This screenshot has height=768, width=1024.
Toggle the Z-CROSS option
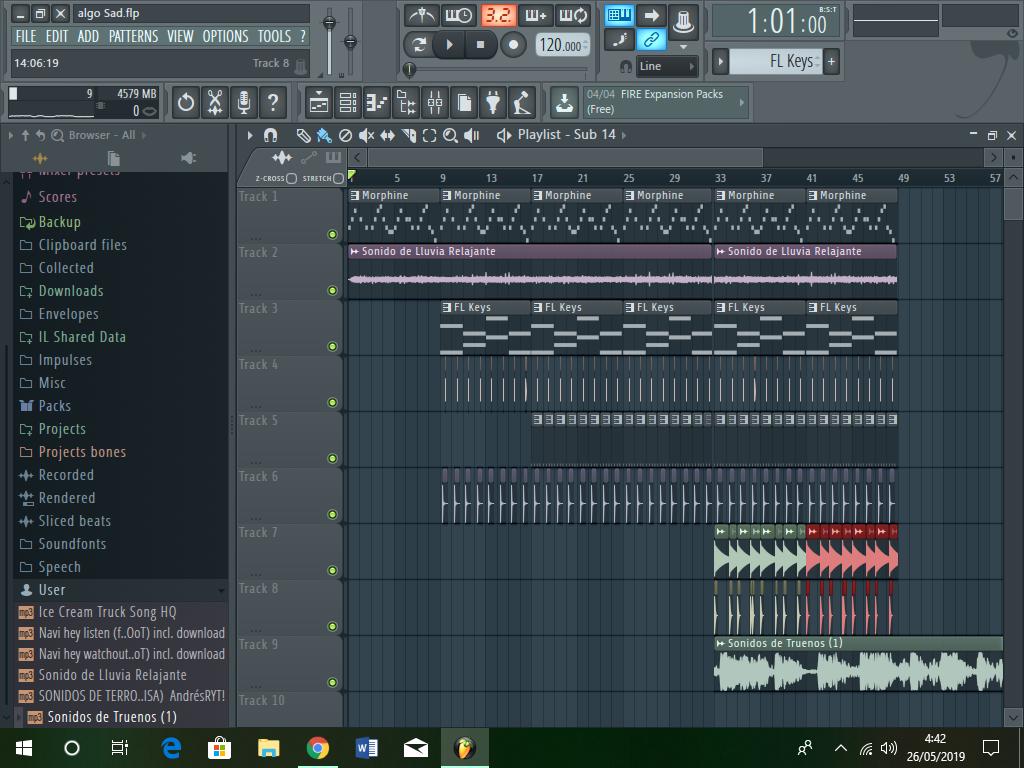[291, 178]
